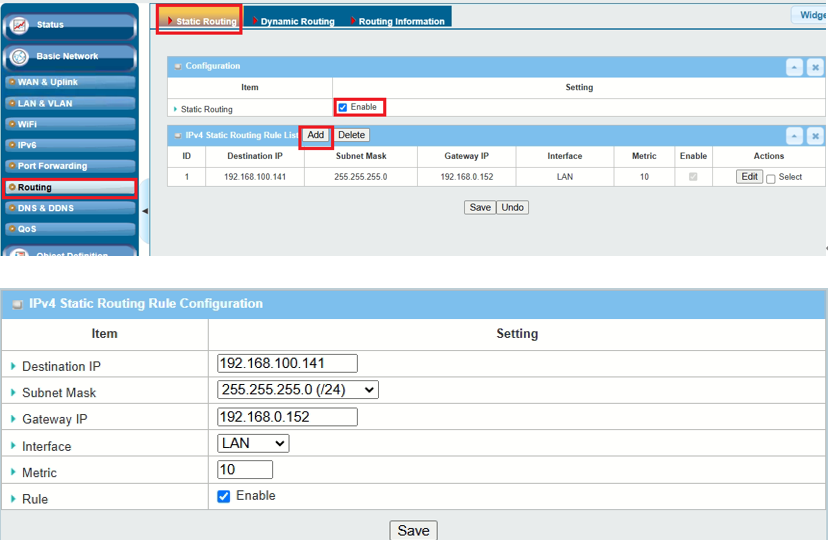Open Port Forwarding in the sidebar

[x=52, y=166]
